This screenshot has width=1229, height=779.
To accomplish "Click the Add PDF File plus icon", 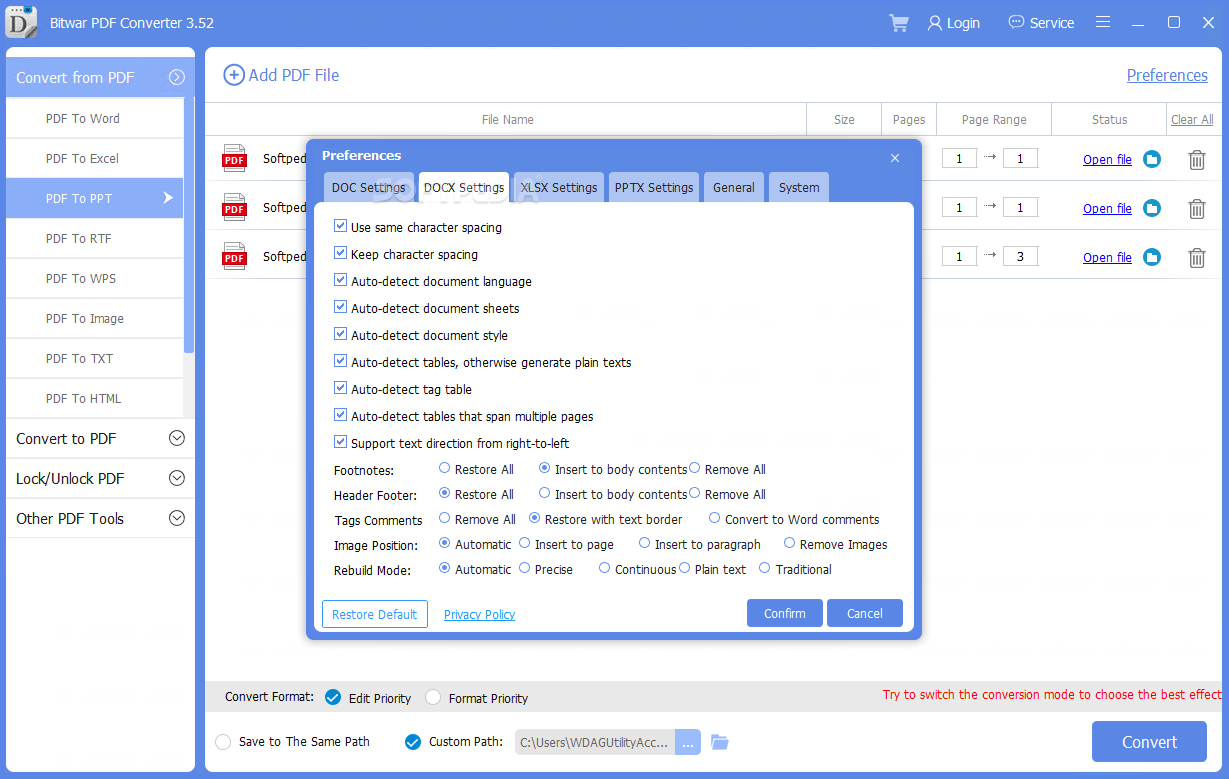I will coord(233,75).
